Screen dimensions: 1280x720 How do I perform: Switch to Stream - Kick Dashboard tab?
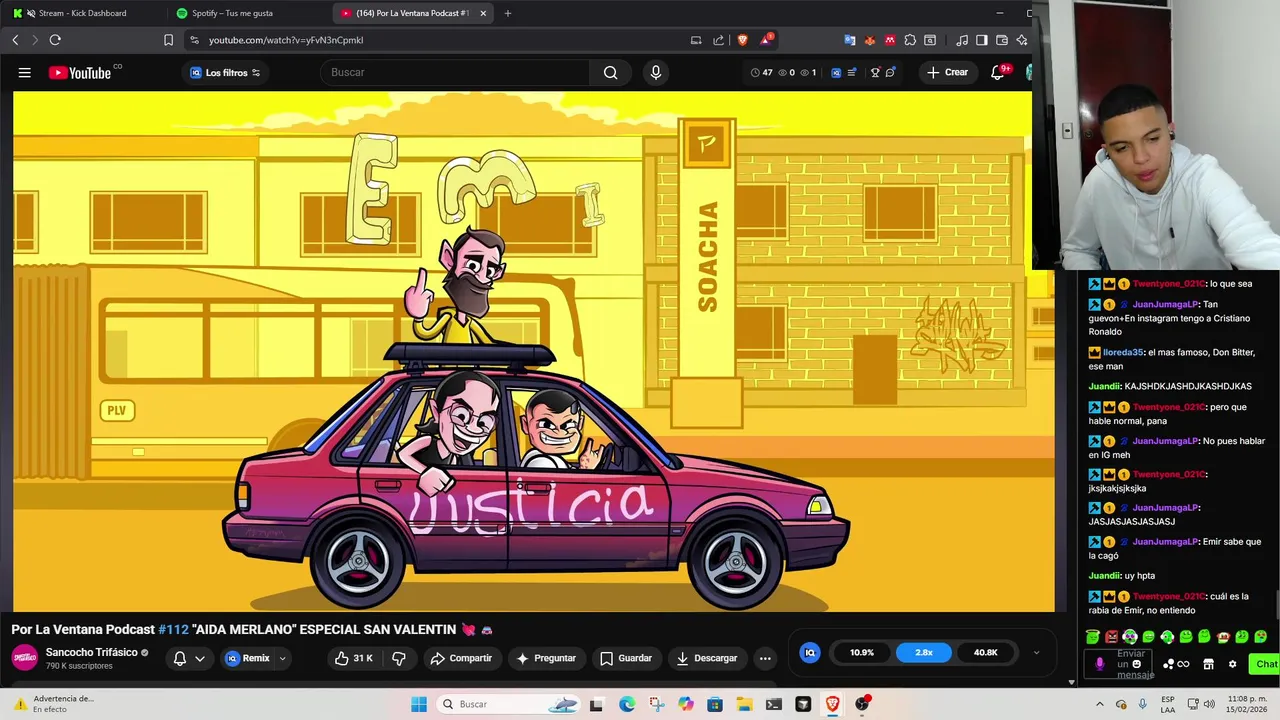pyautogui.click(x=83, y=13)
